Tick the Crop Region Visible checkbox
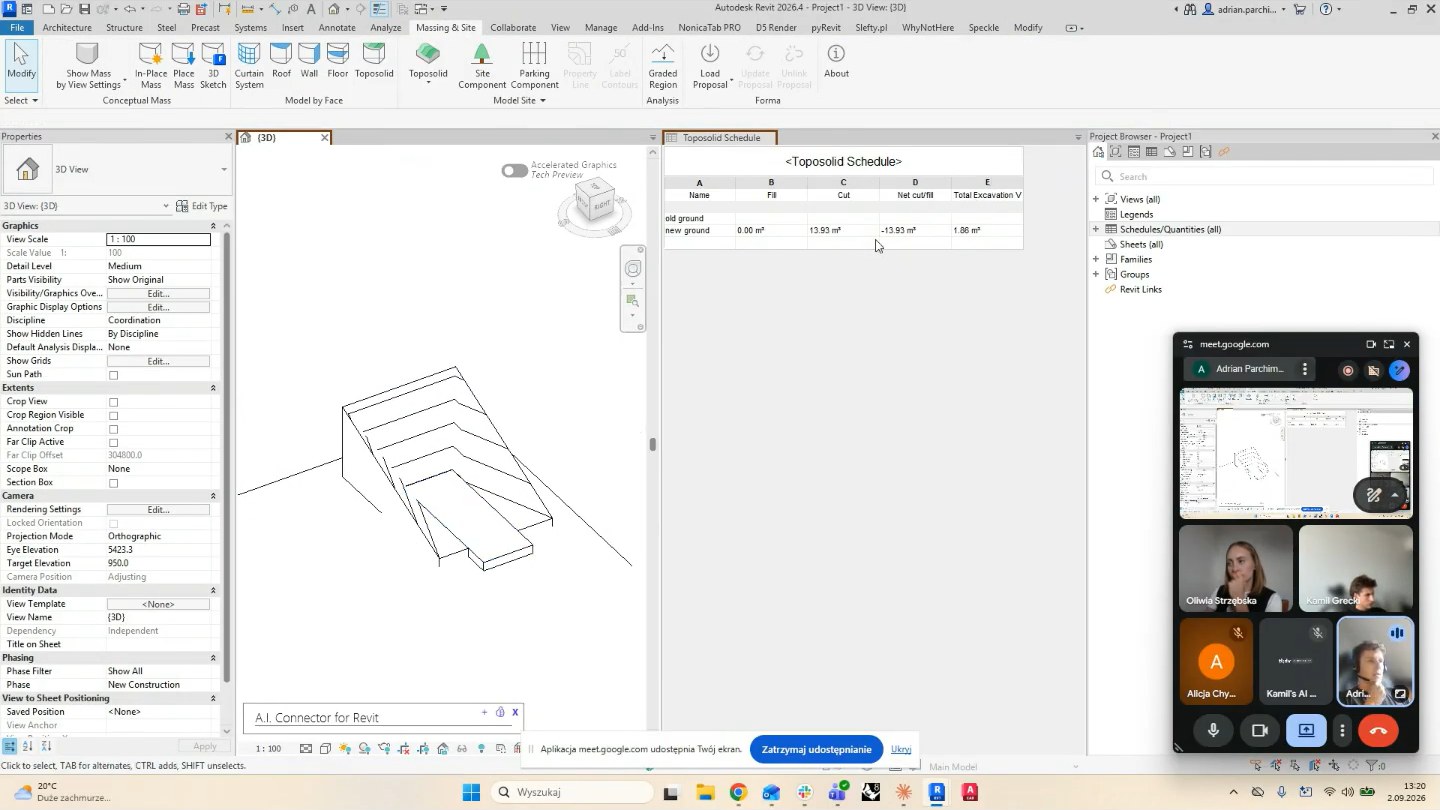The width and height of the screenshot is (1440, 810). pyautogui.click(x=113, y=416)
